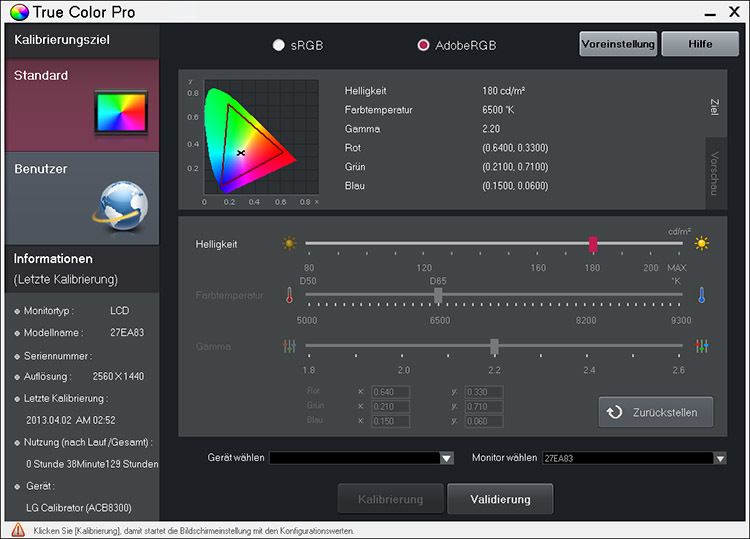Click the bright sun icon at brightness maximum
Screen dimensions: 750x539
point(701,243)
